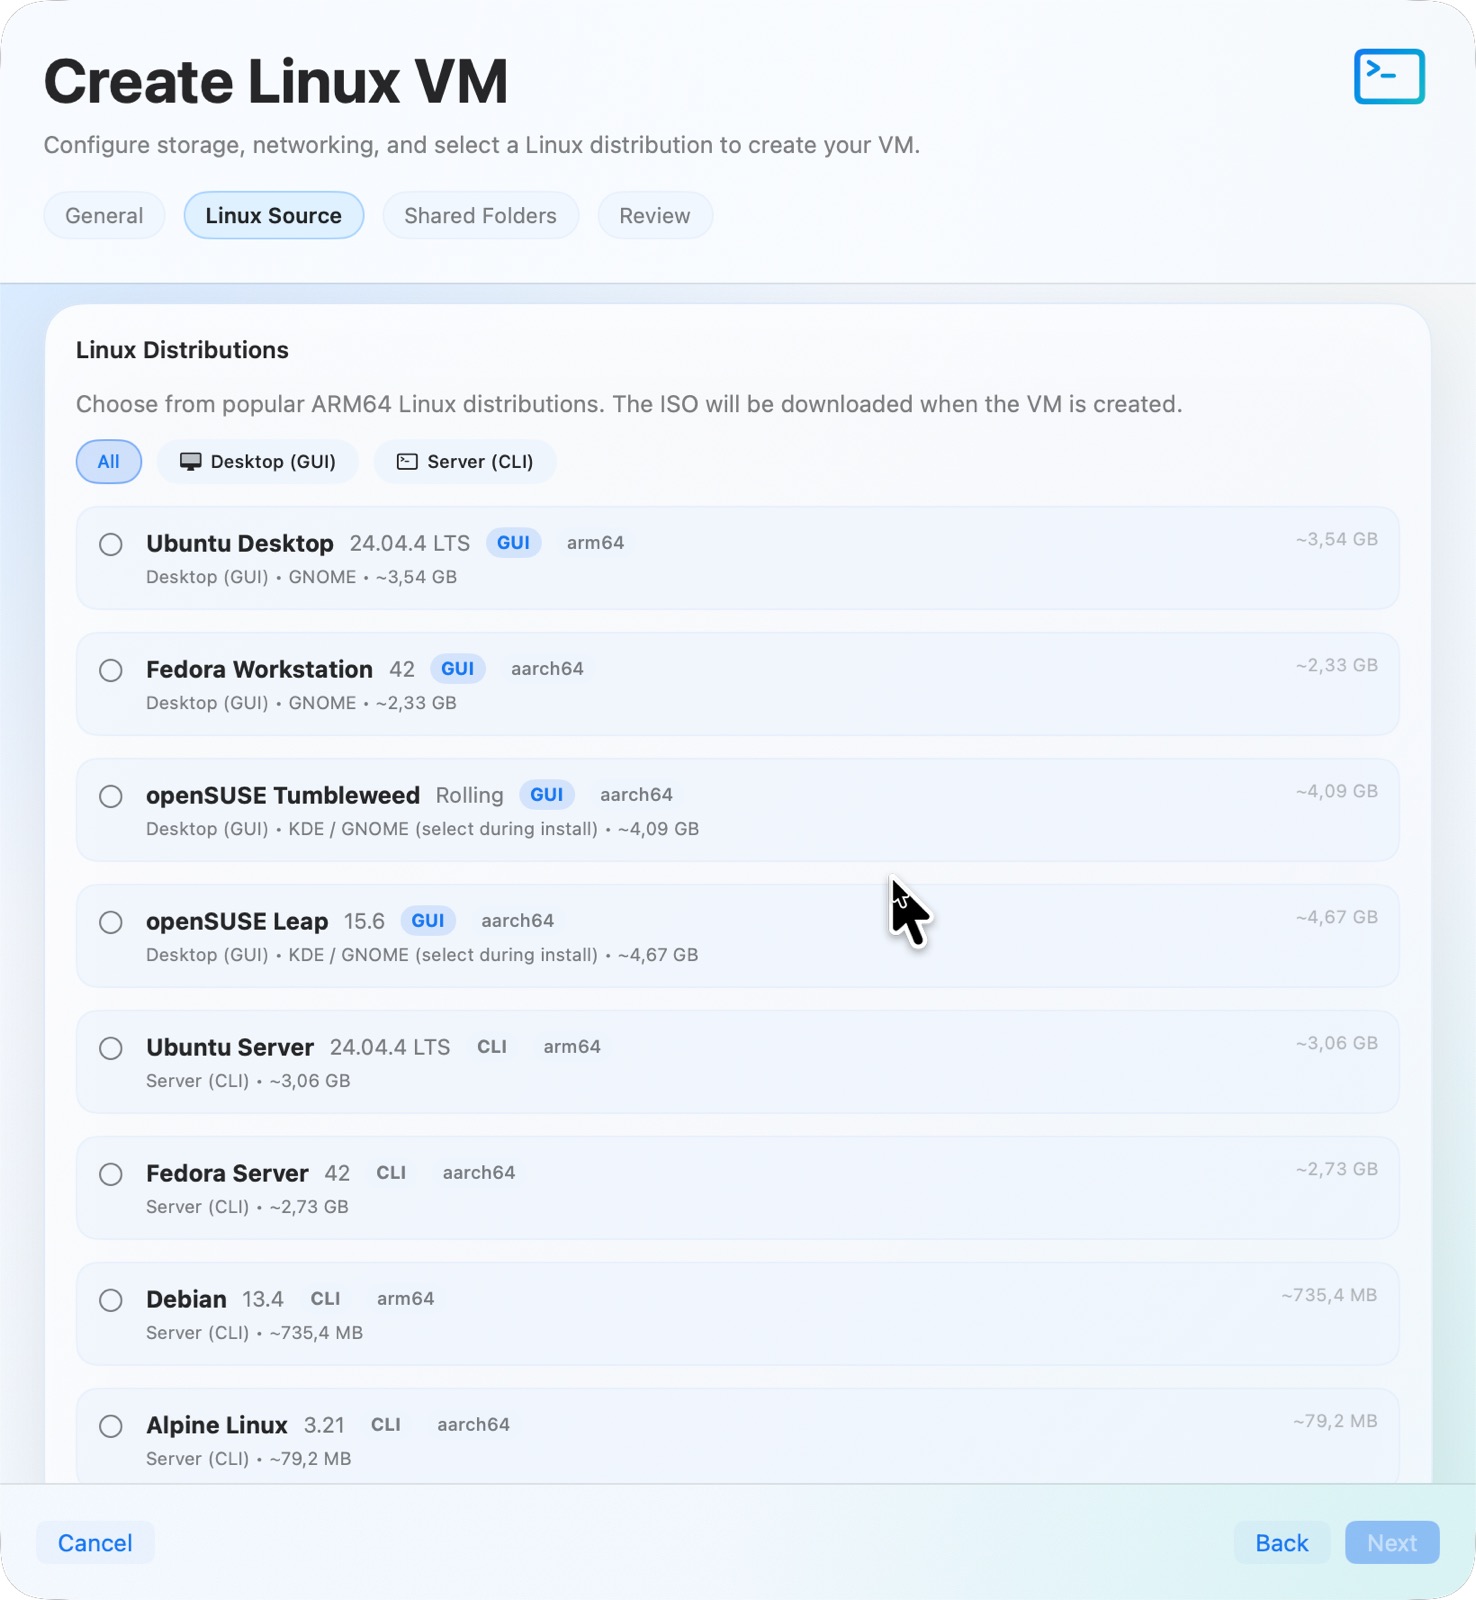
Task: Click the CLI badge on Ubuntu Server
Action: pyautogui.click(x=491, y=1046)
